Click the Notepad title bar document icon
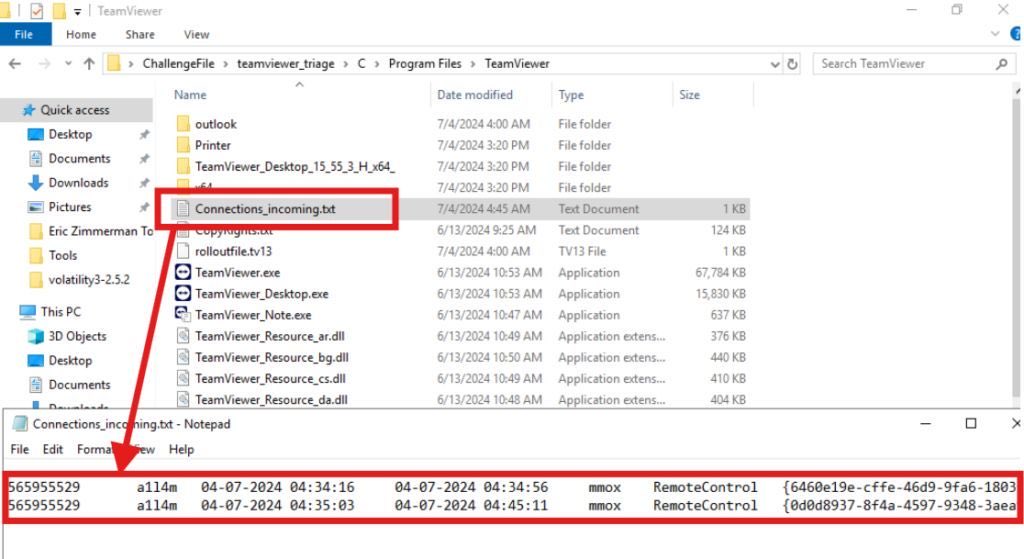Image resolution: width=1024 pixels, height=559 pixels. (x=20, y=424)
